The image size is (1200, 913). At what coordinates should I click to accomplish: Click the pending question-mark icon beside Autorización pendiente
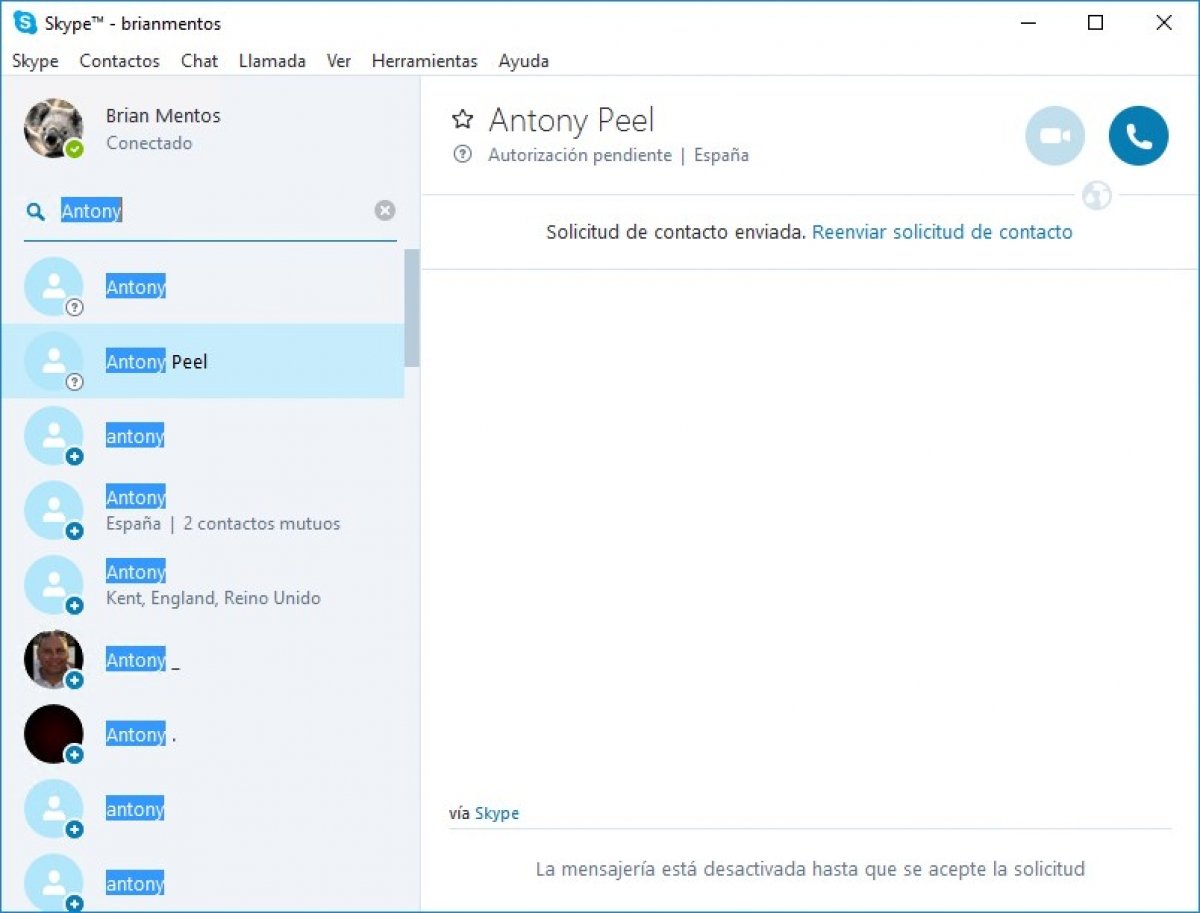(462, 154)
